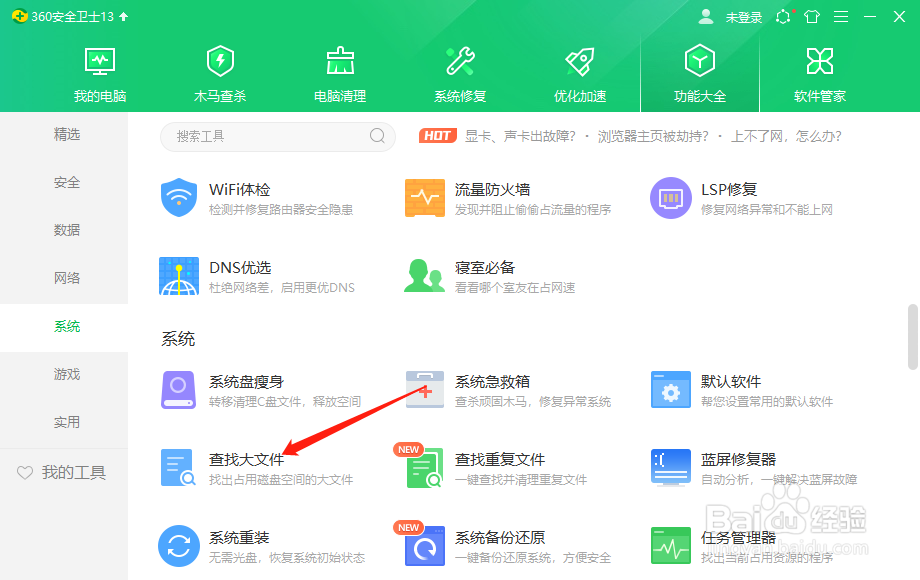Click the 查找大文件 title text
Viewport: 920px width, 580px height.
point(246,459)
